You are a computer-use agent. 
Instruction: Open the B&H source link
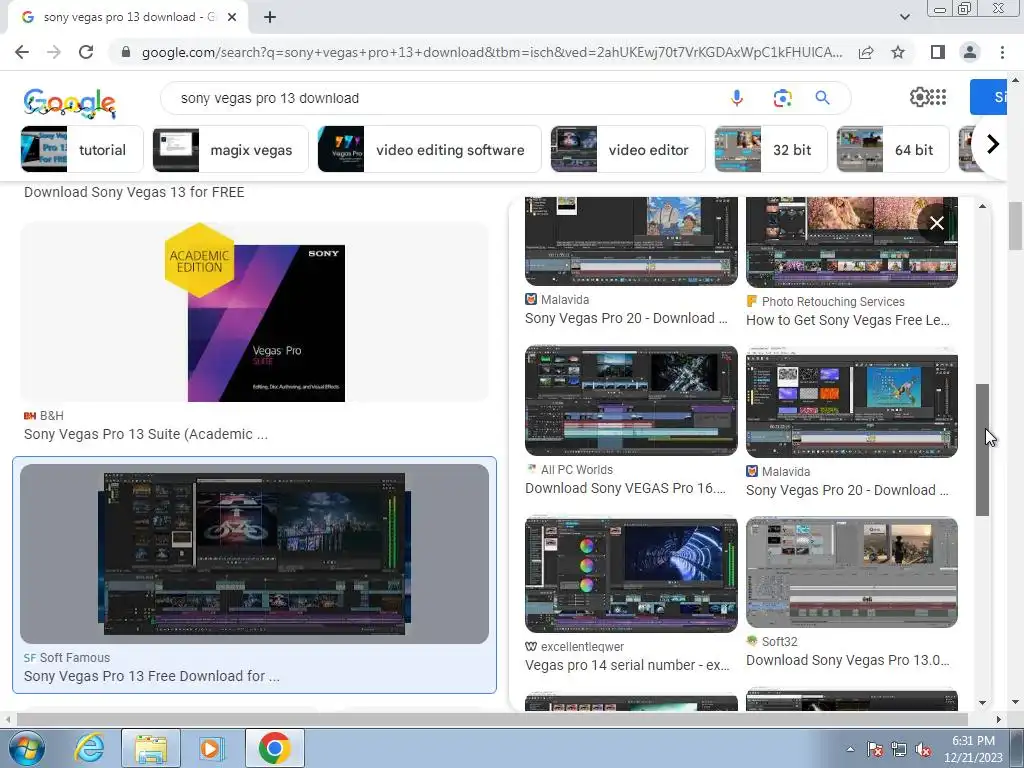pyautogui.click(x=44, y=415)
